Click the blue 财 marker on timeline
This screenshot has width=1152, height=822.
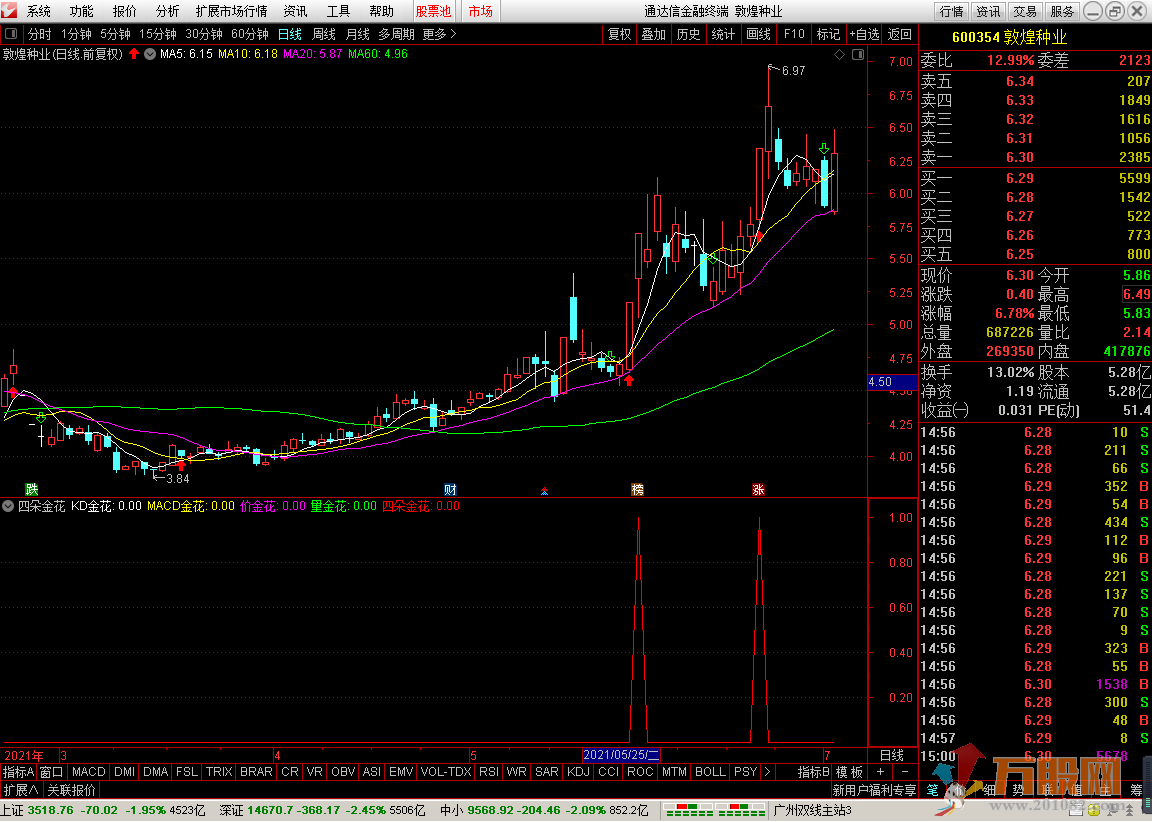pyautogui.click(x=450, y=489)
